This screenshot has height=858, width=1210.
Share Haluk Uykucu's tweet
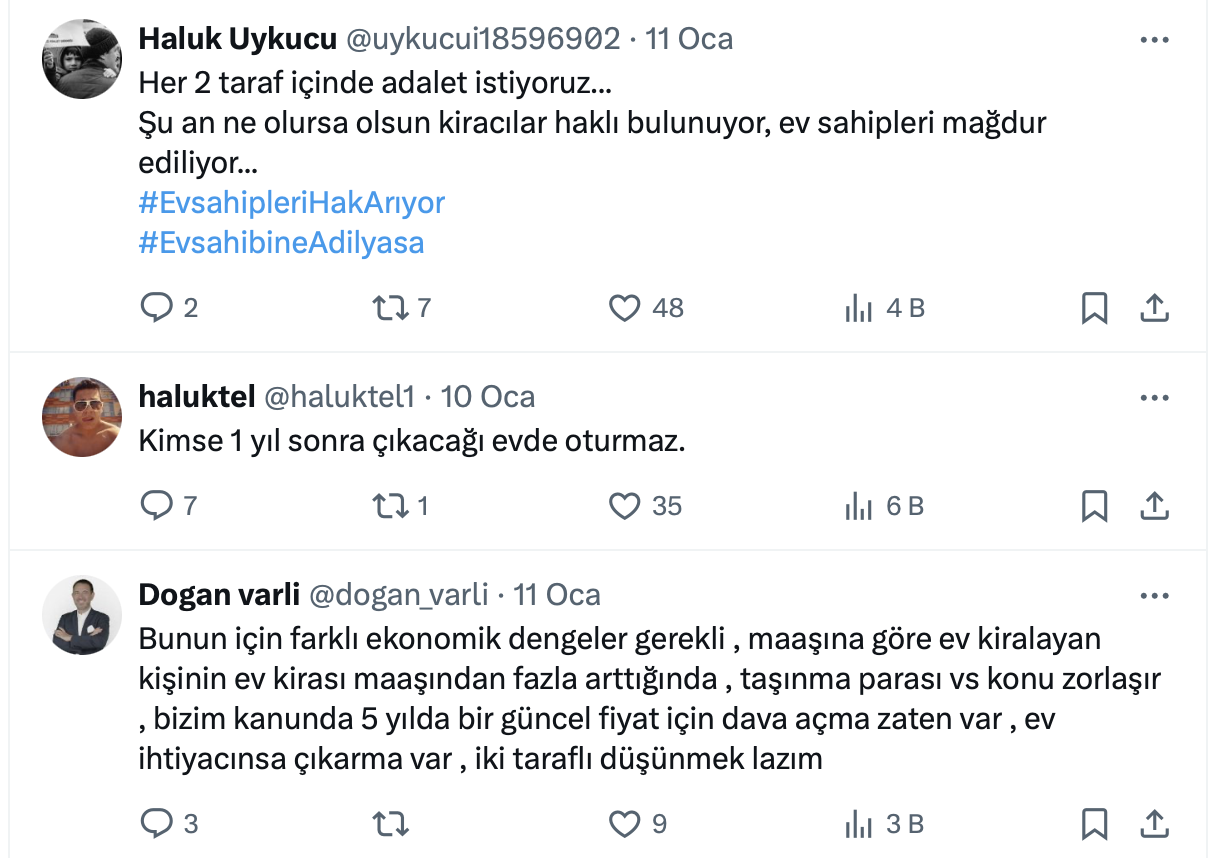[1155, 308]
